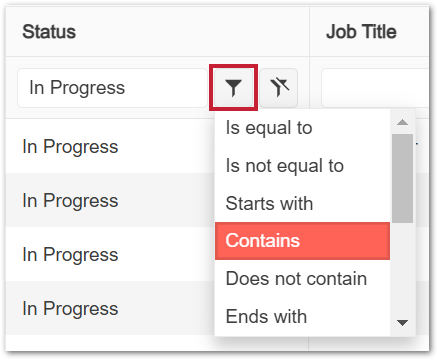The image size is (438, 360).
Task: Focus the Status filter text box
Action: 112,88
